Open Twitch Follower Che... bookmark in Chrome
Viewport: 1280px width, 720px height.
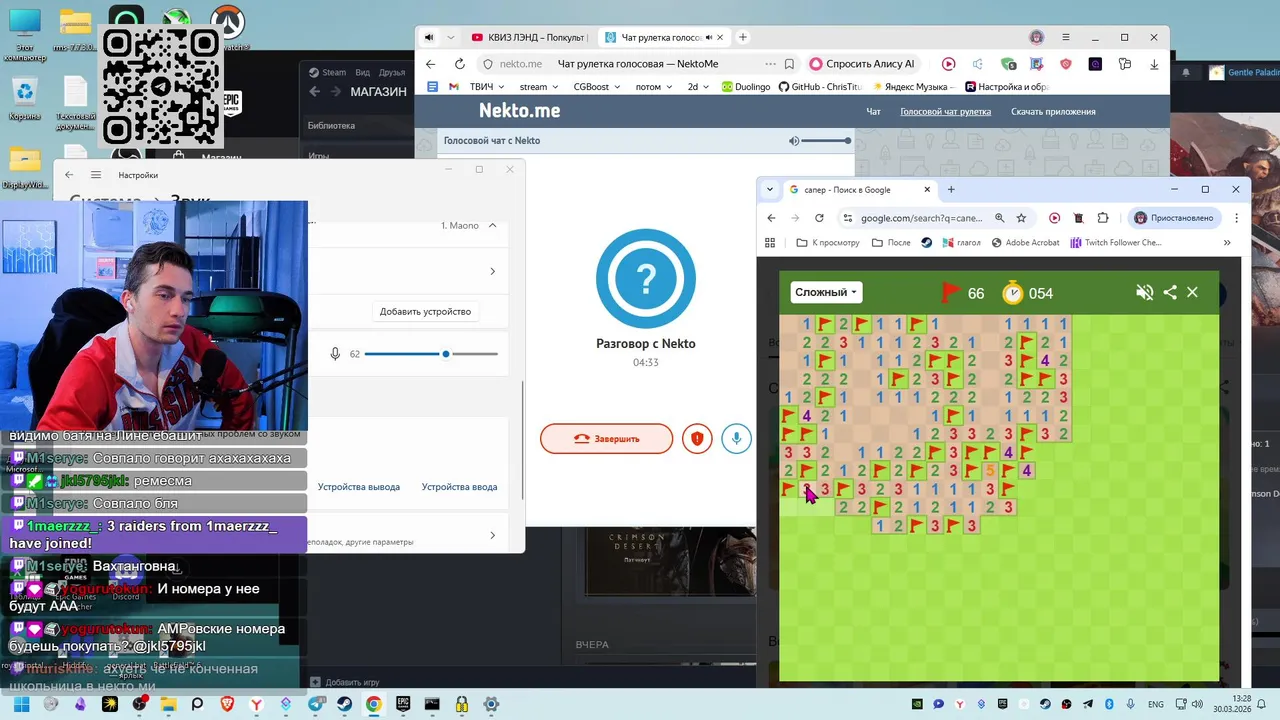click(1115, 243)
